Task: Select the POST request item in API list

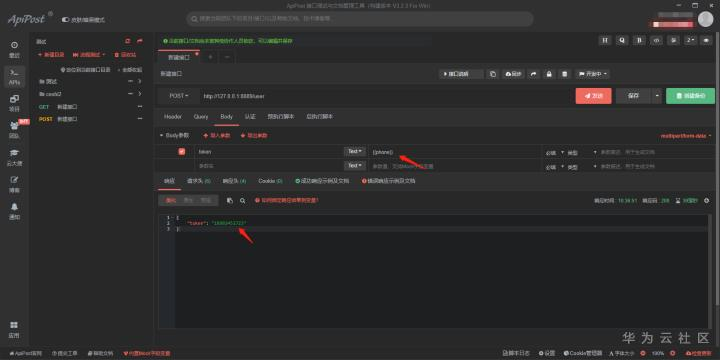Action: click(91, 118)
